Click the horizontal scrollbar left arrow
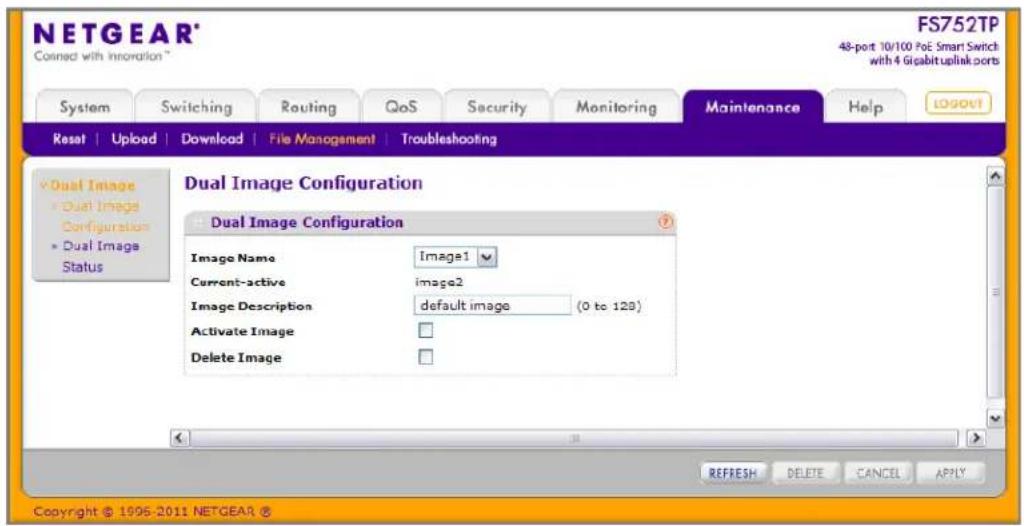 pyautogui.click(x=178, y=437)
